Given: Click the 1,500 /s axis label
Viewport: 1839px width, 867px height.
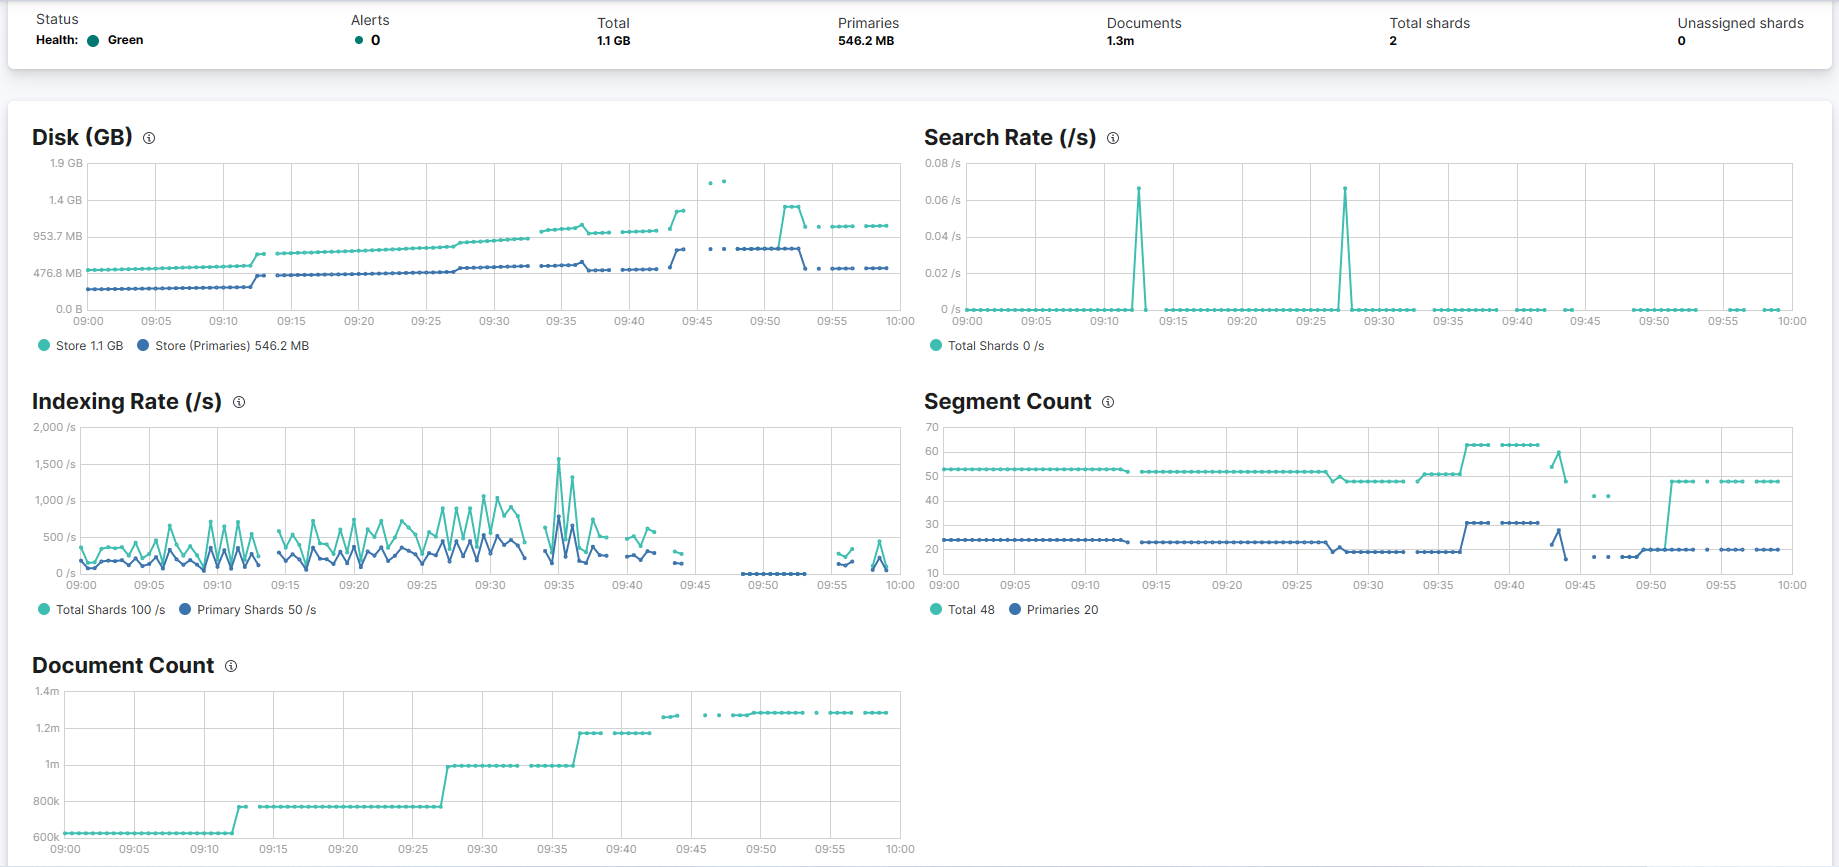Looking at the screenshot, I should (x=55, y=464).
